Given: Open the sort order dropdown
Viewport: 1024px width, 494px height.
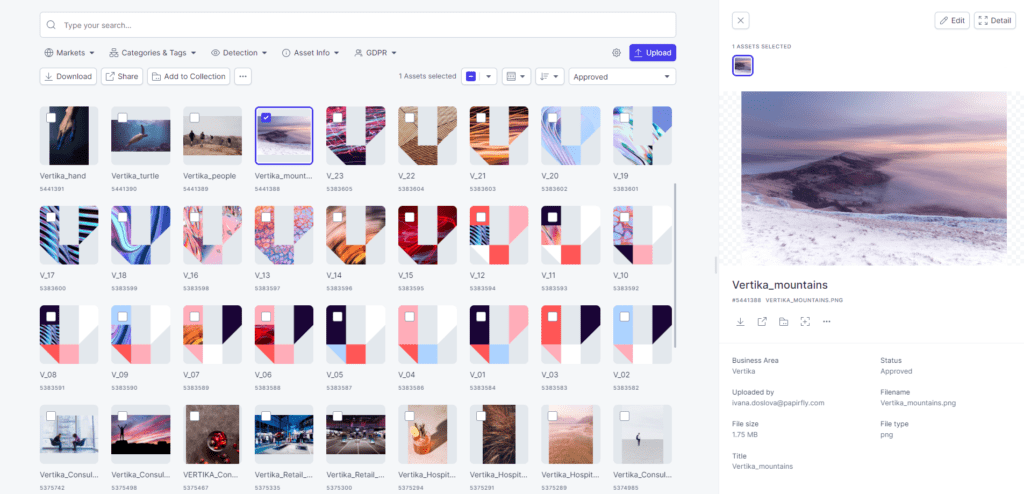Looking at the screenshot, I should tap(550, 76).
